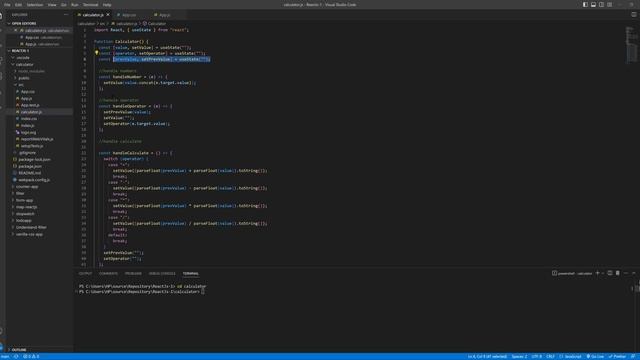Open new terminal dropdown arrow beside plus
This screenshot has height=360, width=640.
pos(603,273)
